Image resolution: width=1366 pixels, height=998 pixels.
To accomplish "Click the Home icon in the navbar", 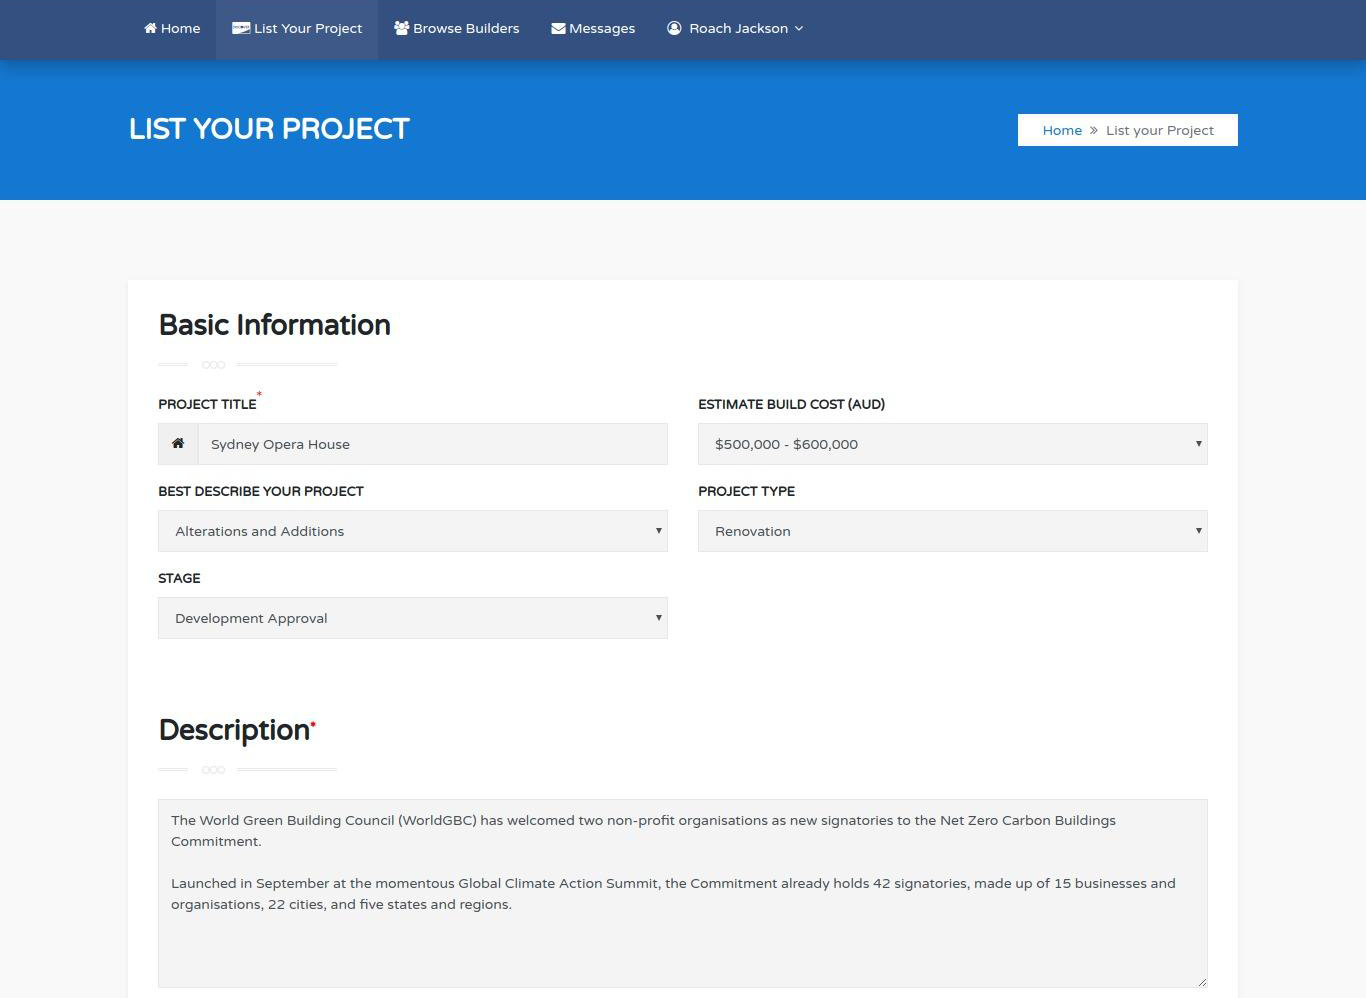I will (148, 28).
